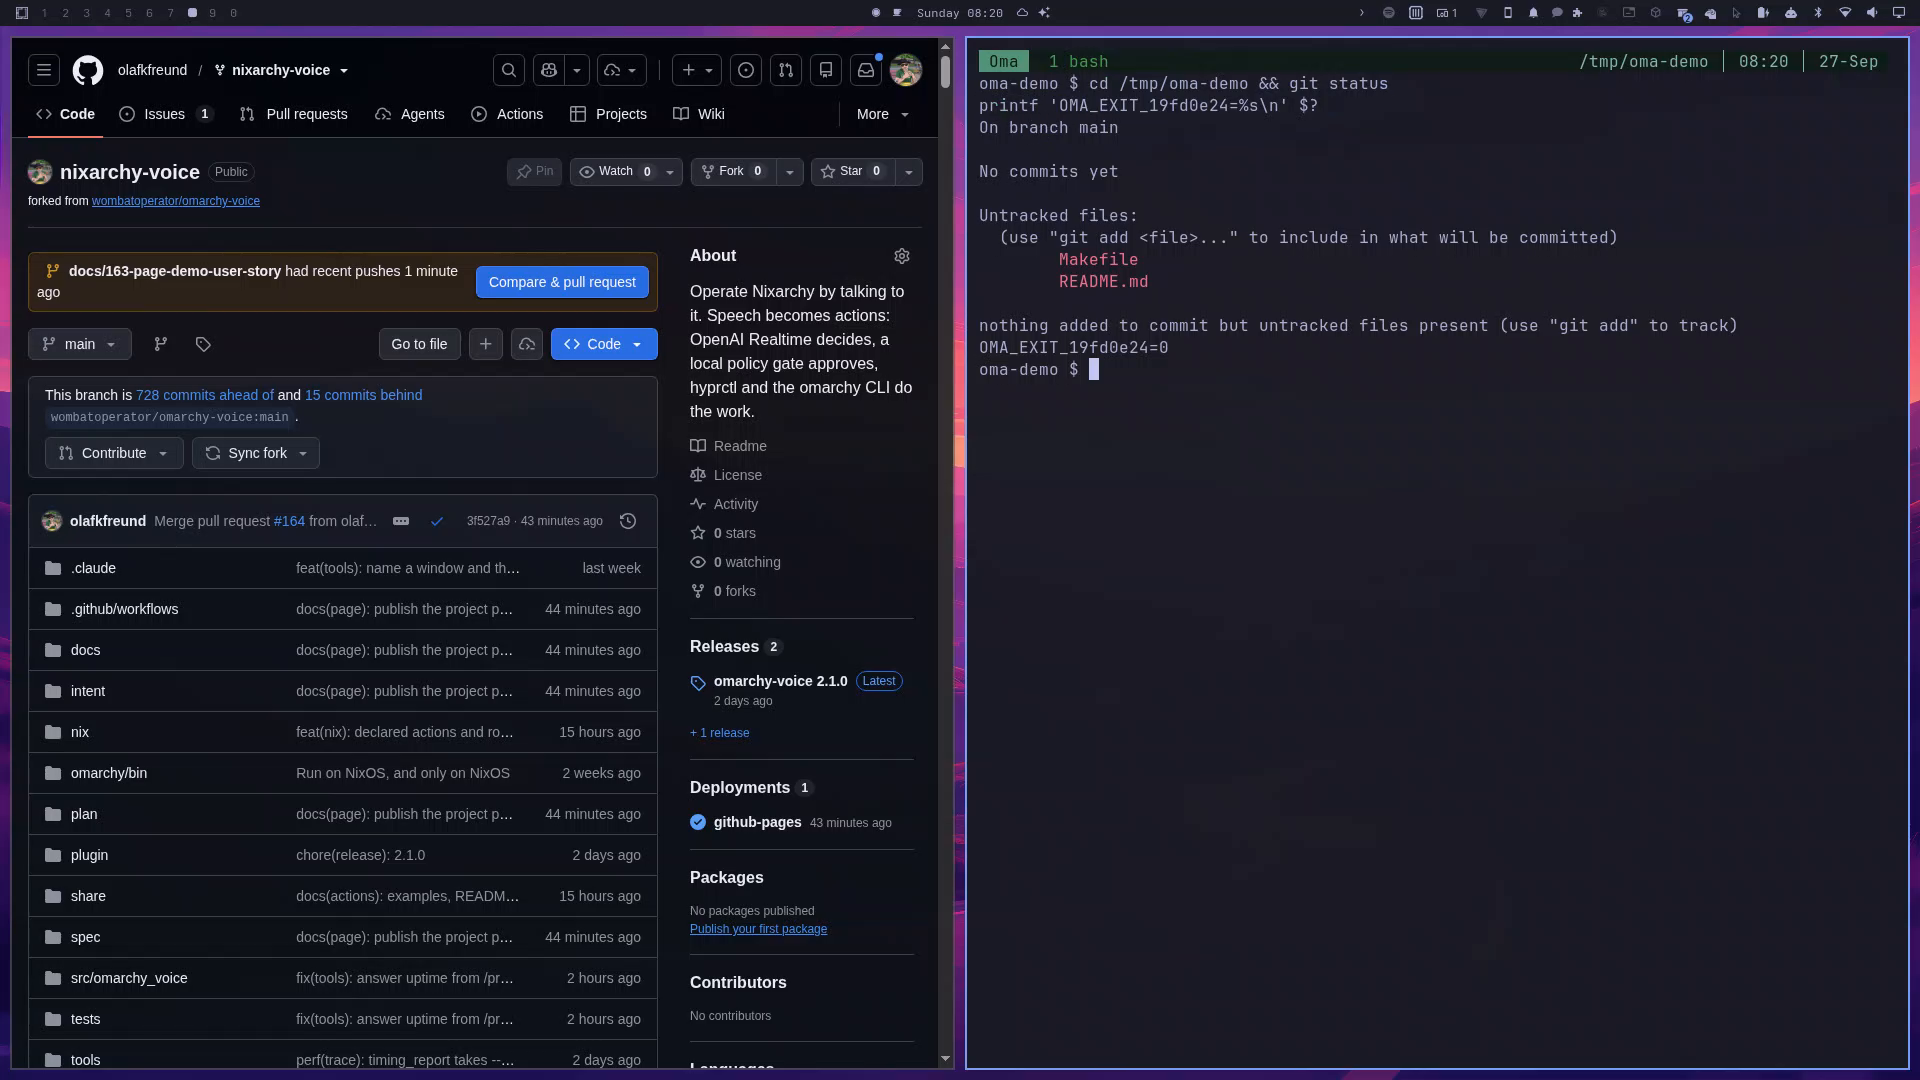Open Star lists dropdown arrow
Image resolution: width=1920 pixels, height=1080 pixels.
pos(909,172)
